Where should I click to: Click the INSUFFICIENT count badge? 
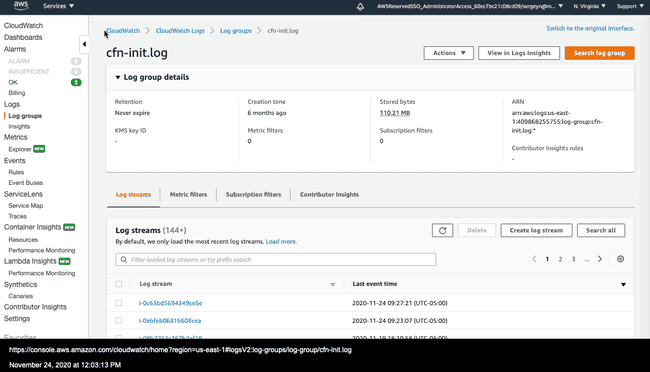[76, 72]
